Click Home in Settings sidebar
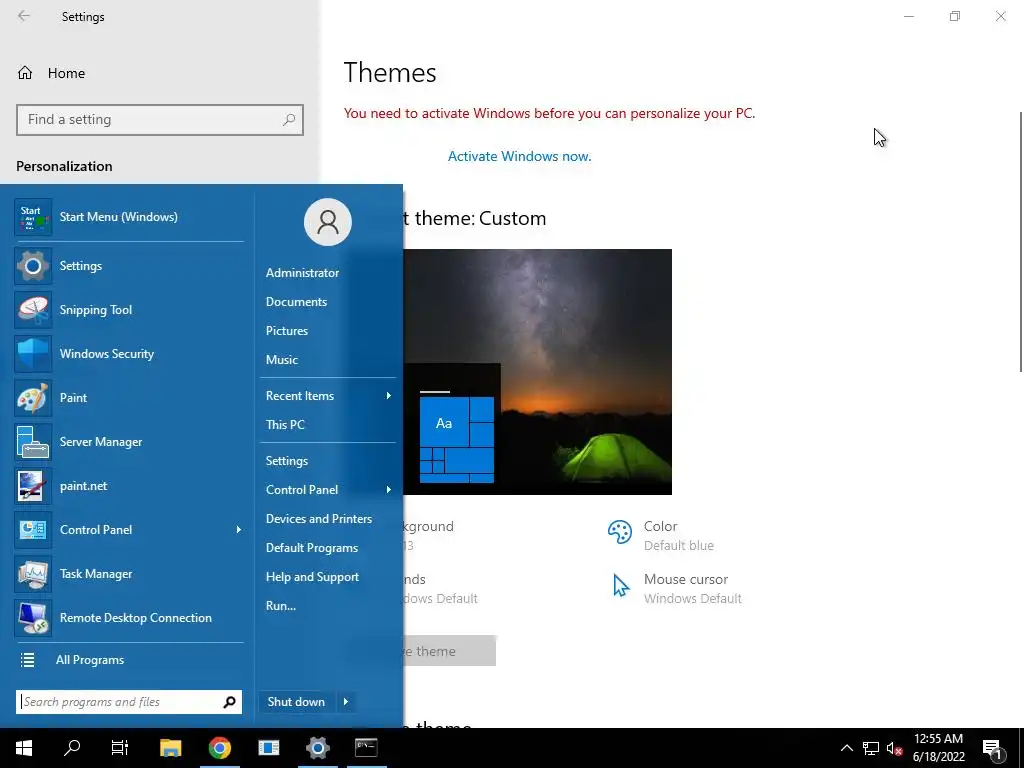Viewport: 1024px width, 768px height. [x=67, y=73]
